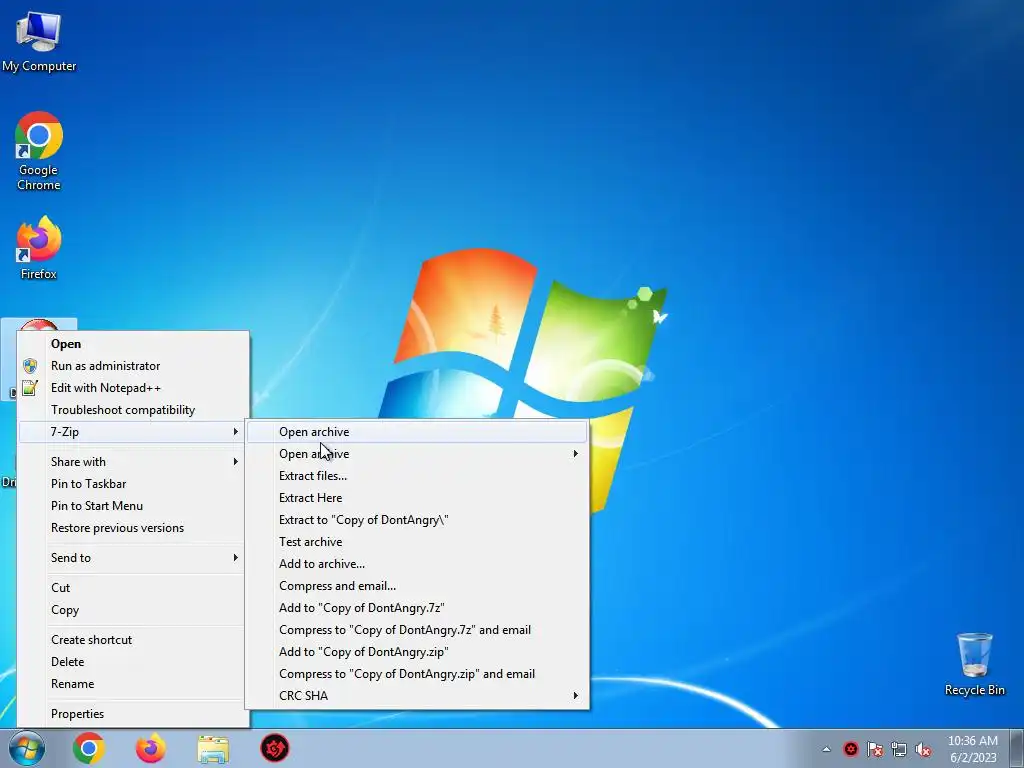The height and width of the screenshot is (768, 1024).
Task: Expand the CRC SHA submenu
Action: (417, 696)
